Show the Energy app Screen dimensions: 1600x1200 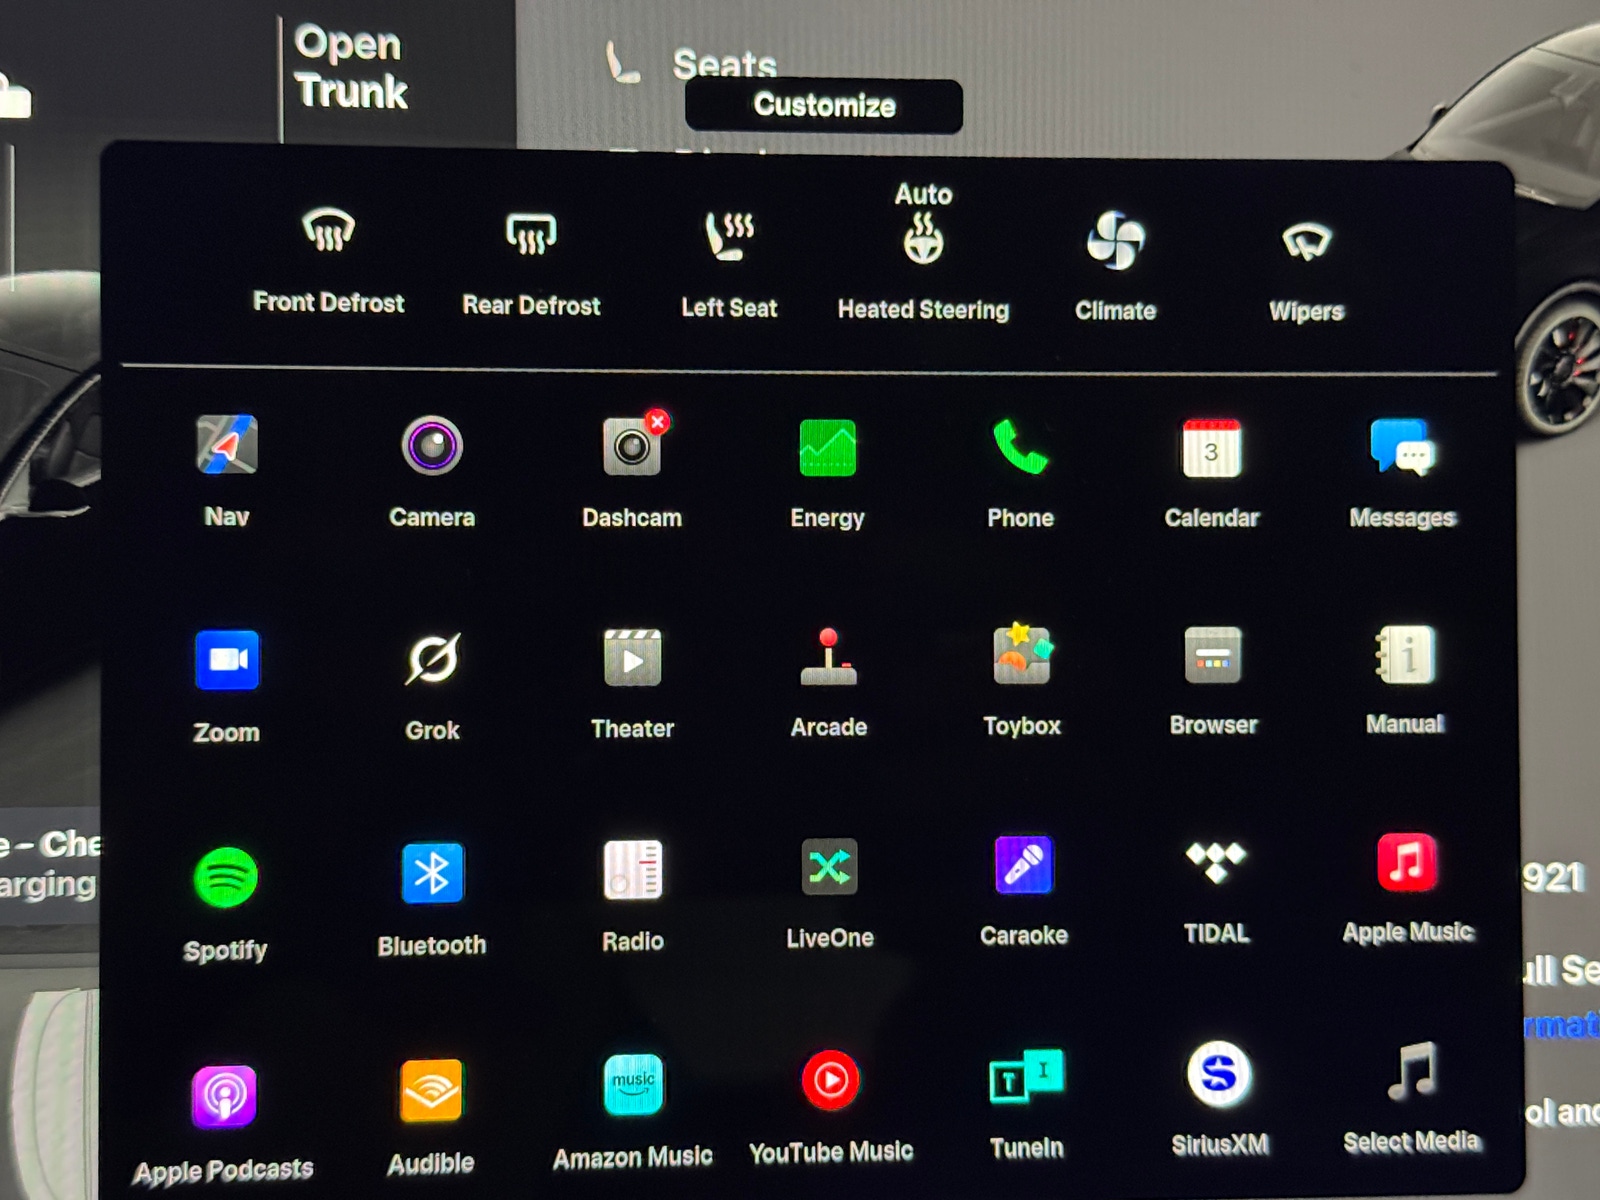828,447
